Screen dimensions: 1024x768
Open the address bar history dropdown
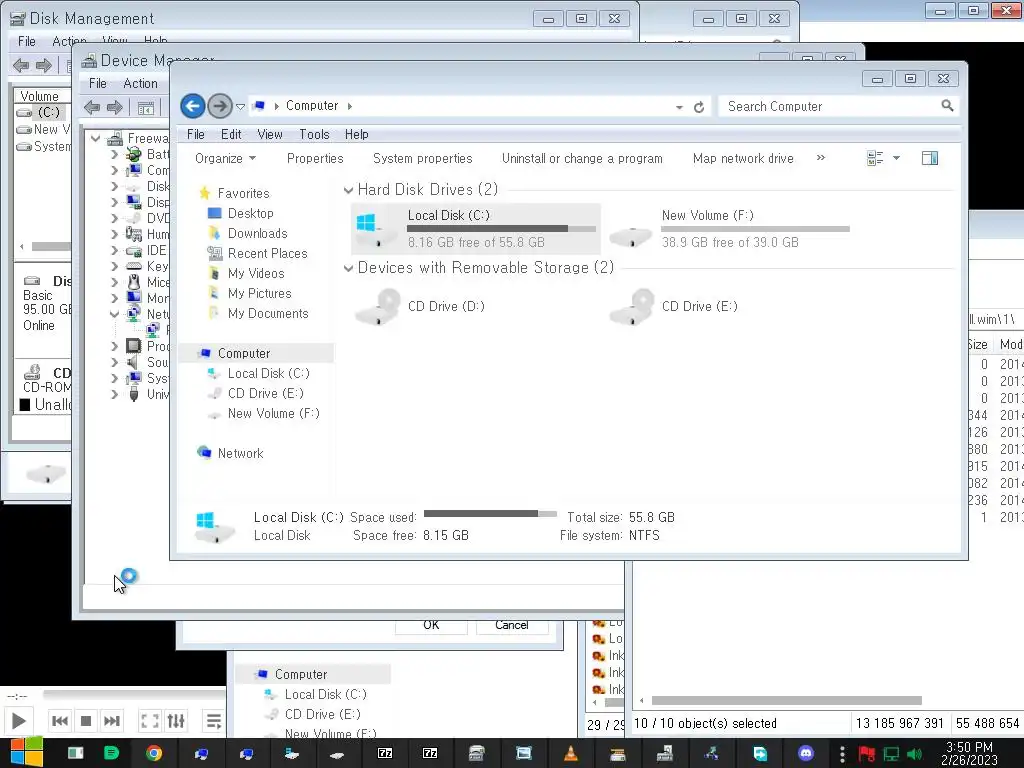pyautogui.click(x=679, y=107)
